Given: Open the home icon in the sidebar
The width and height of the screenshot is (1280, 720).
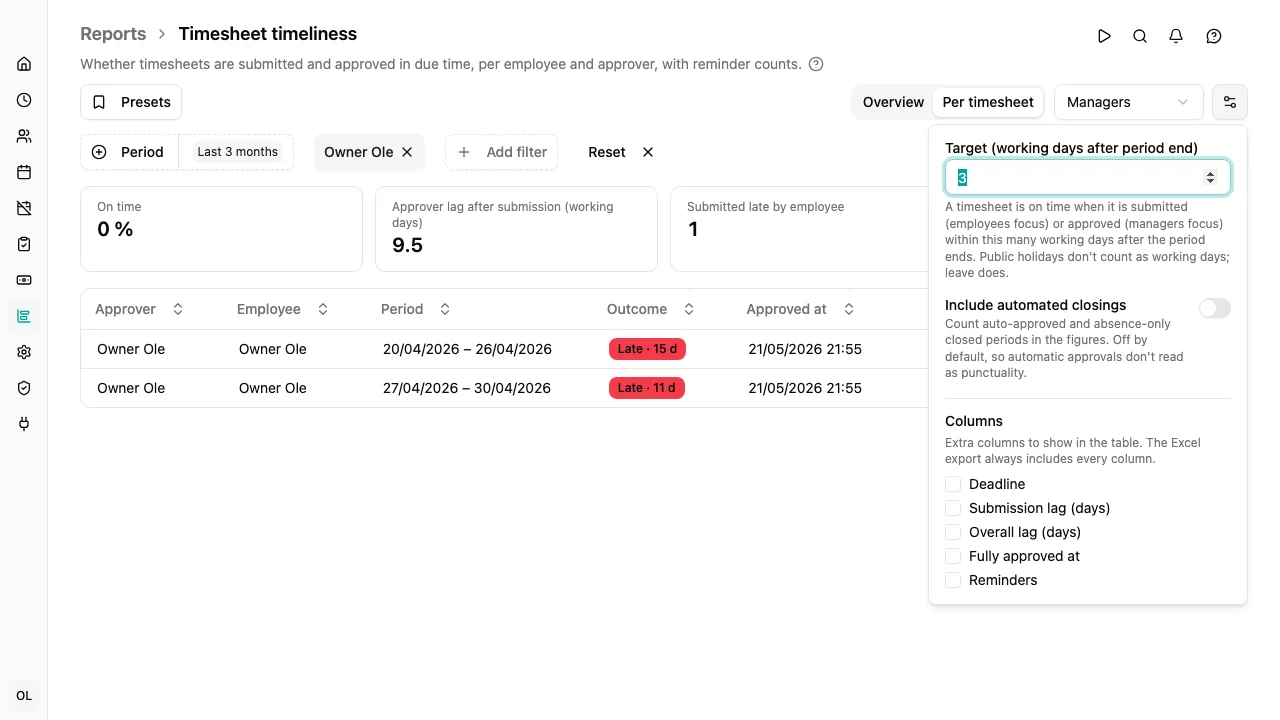Looking at the screenshot, I should (24, 64).
